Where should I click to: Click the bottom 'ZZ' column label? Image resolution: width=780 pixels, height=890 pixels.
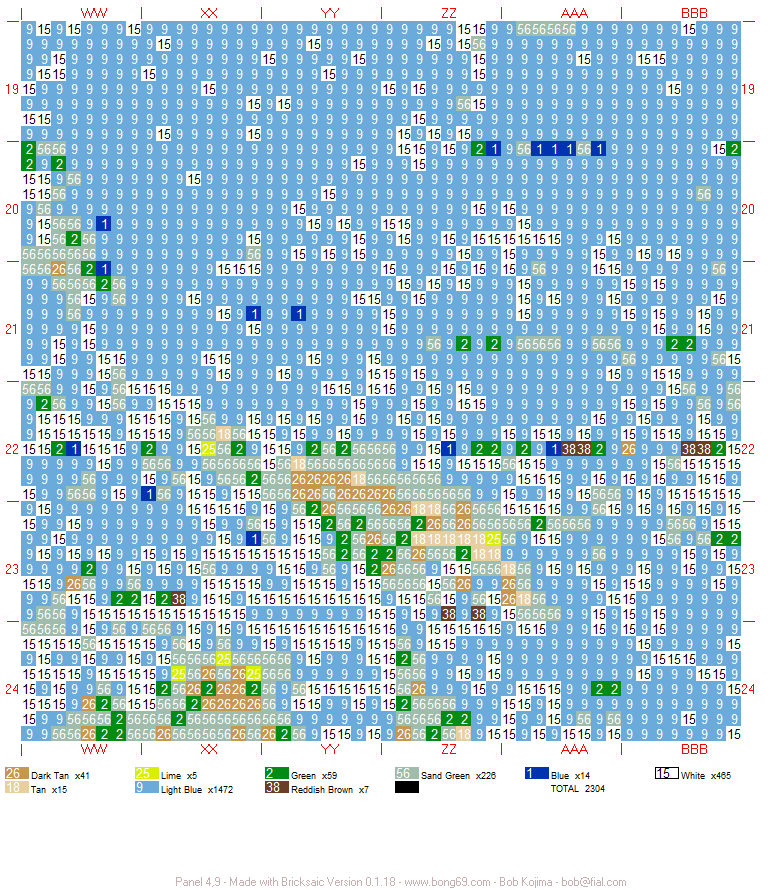tap(448, 749)
